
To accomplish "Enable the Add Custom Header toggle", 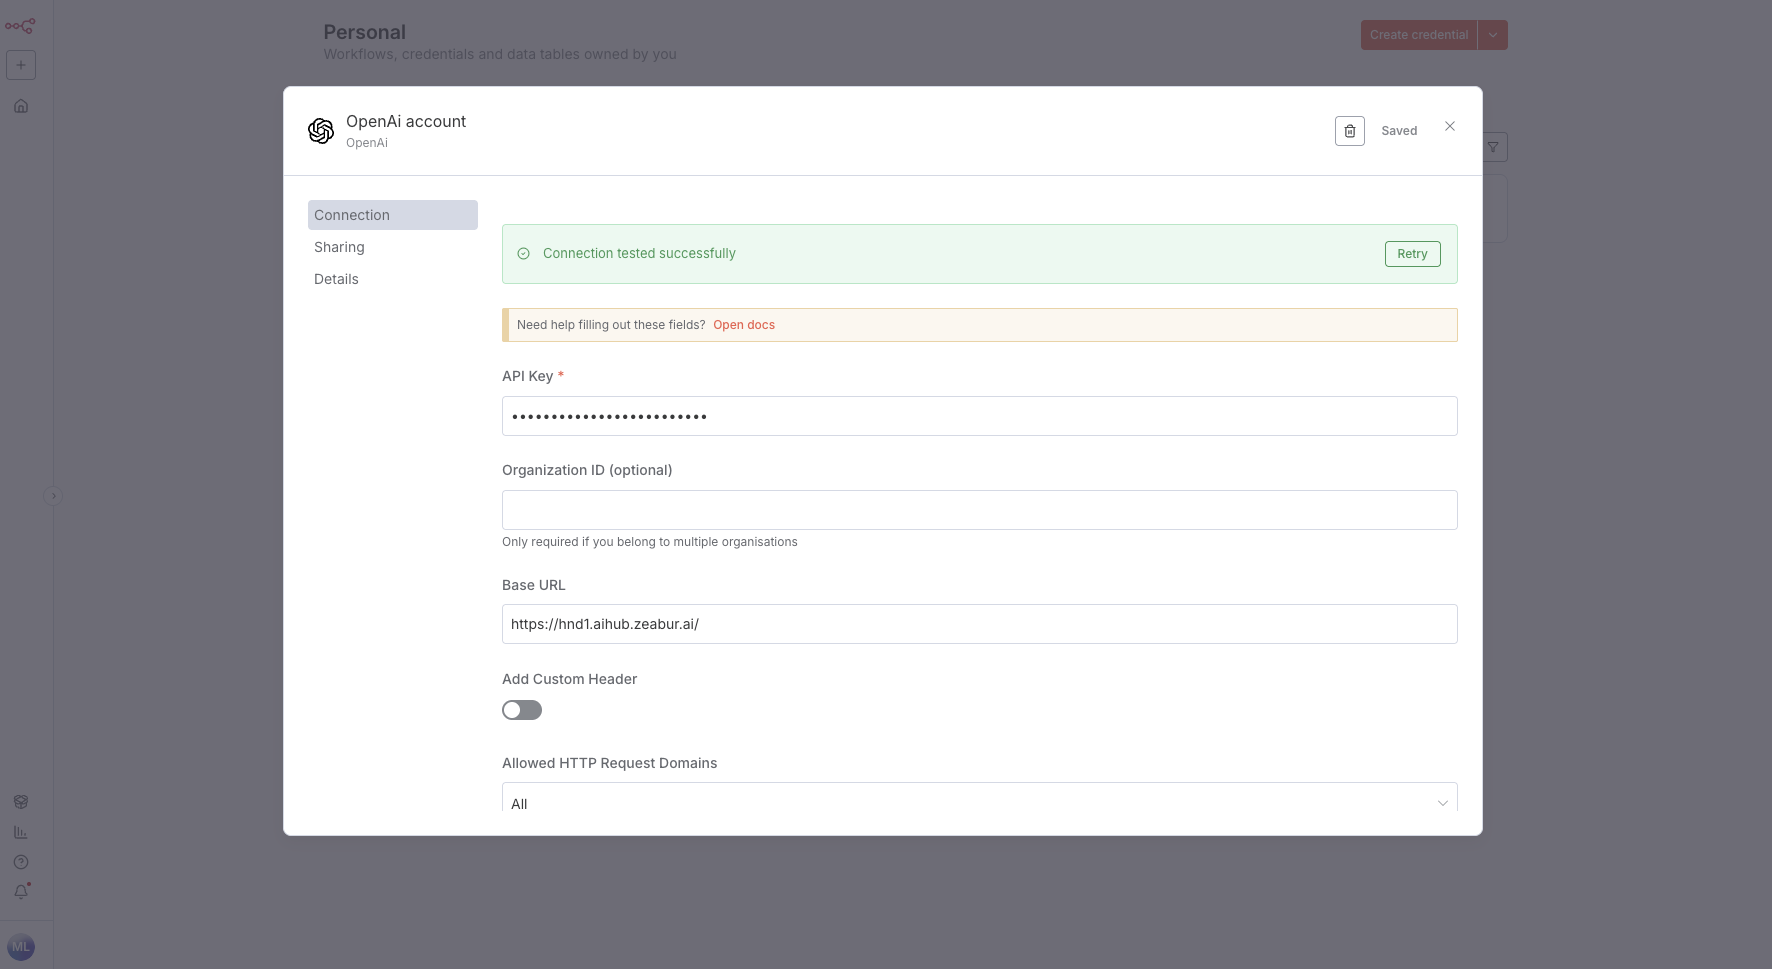I will 521,710.
